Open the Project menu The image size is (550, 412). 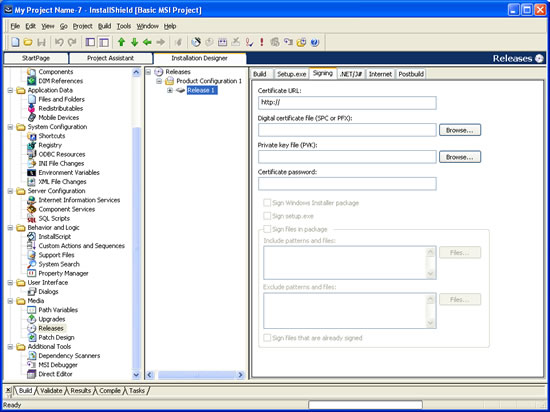click(x=82, y=26)
